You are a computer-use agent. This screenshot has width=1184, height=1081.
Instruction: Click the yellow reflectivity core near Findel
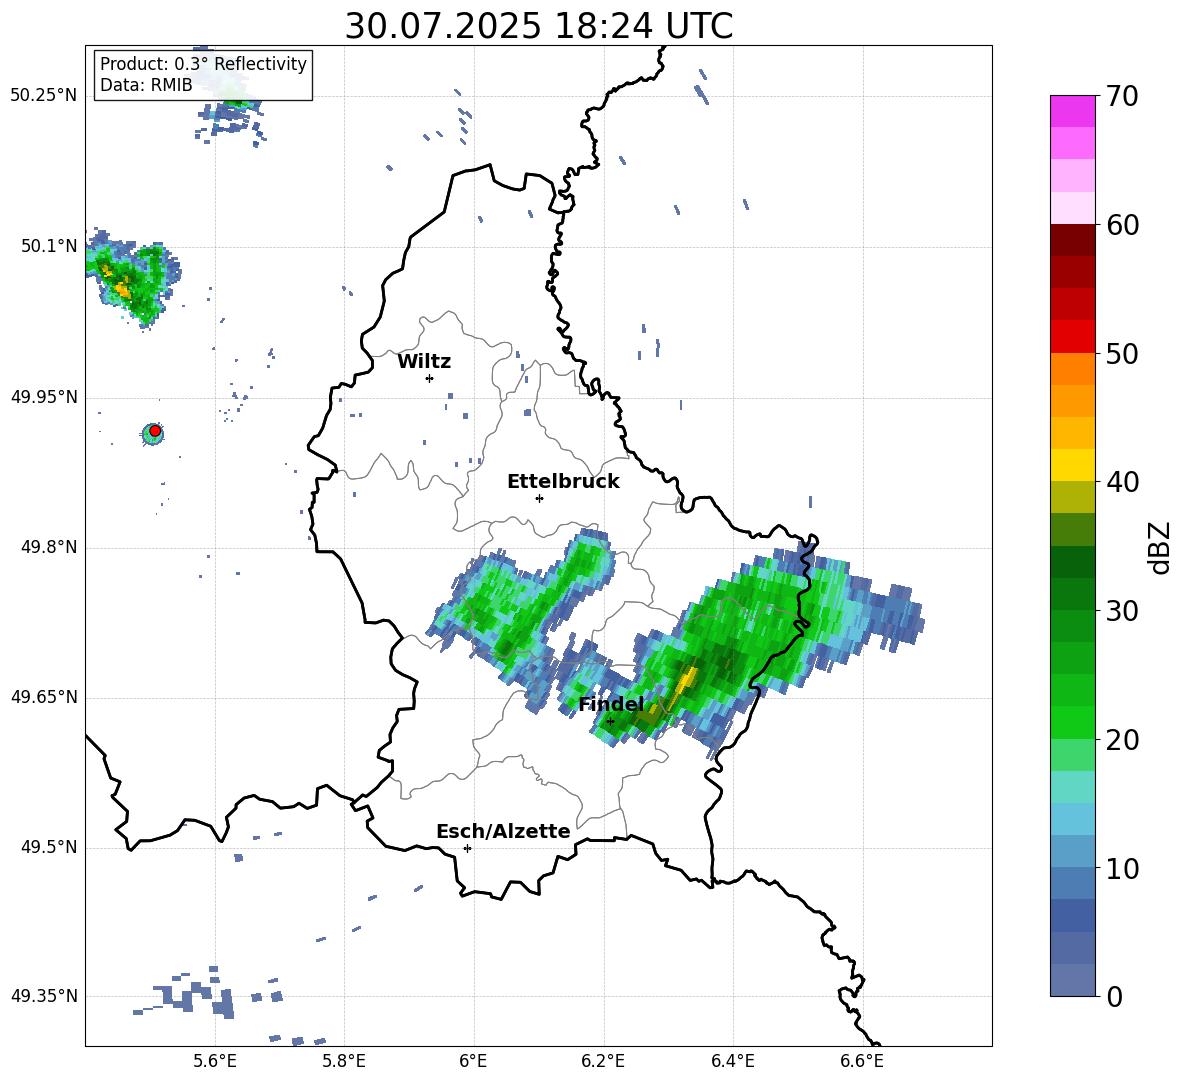pyautogui.click(x=686, y=682)
